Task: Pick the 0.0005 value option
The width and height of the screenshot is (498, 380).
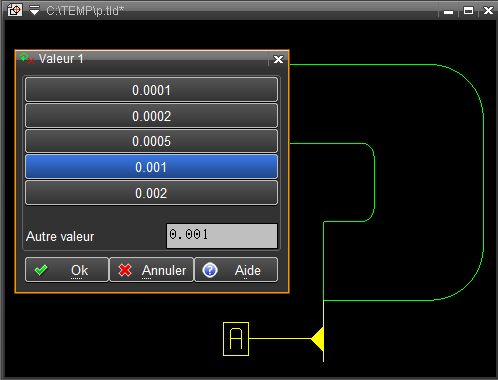Action: [x=151, y=141]
